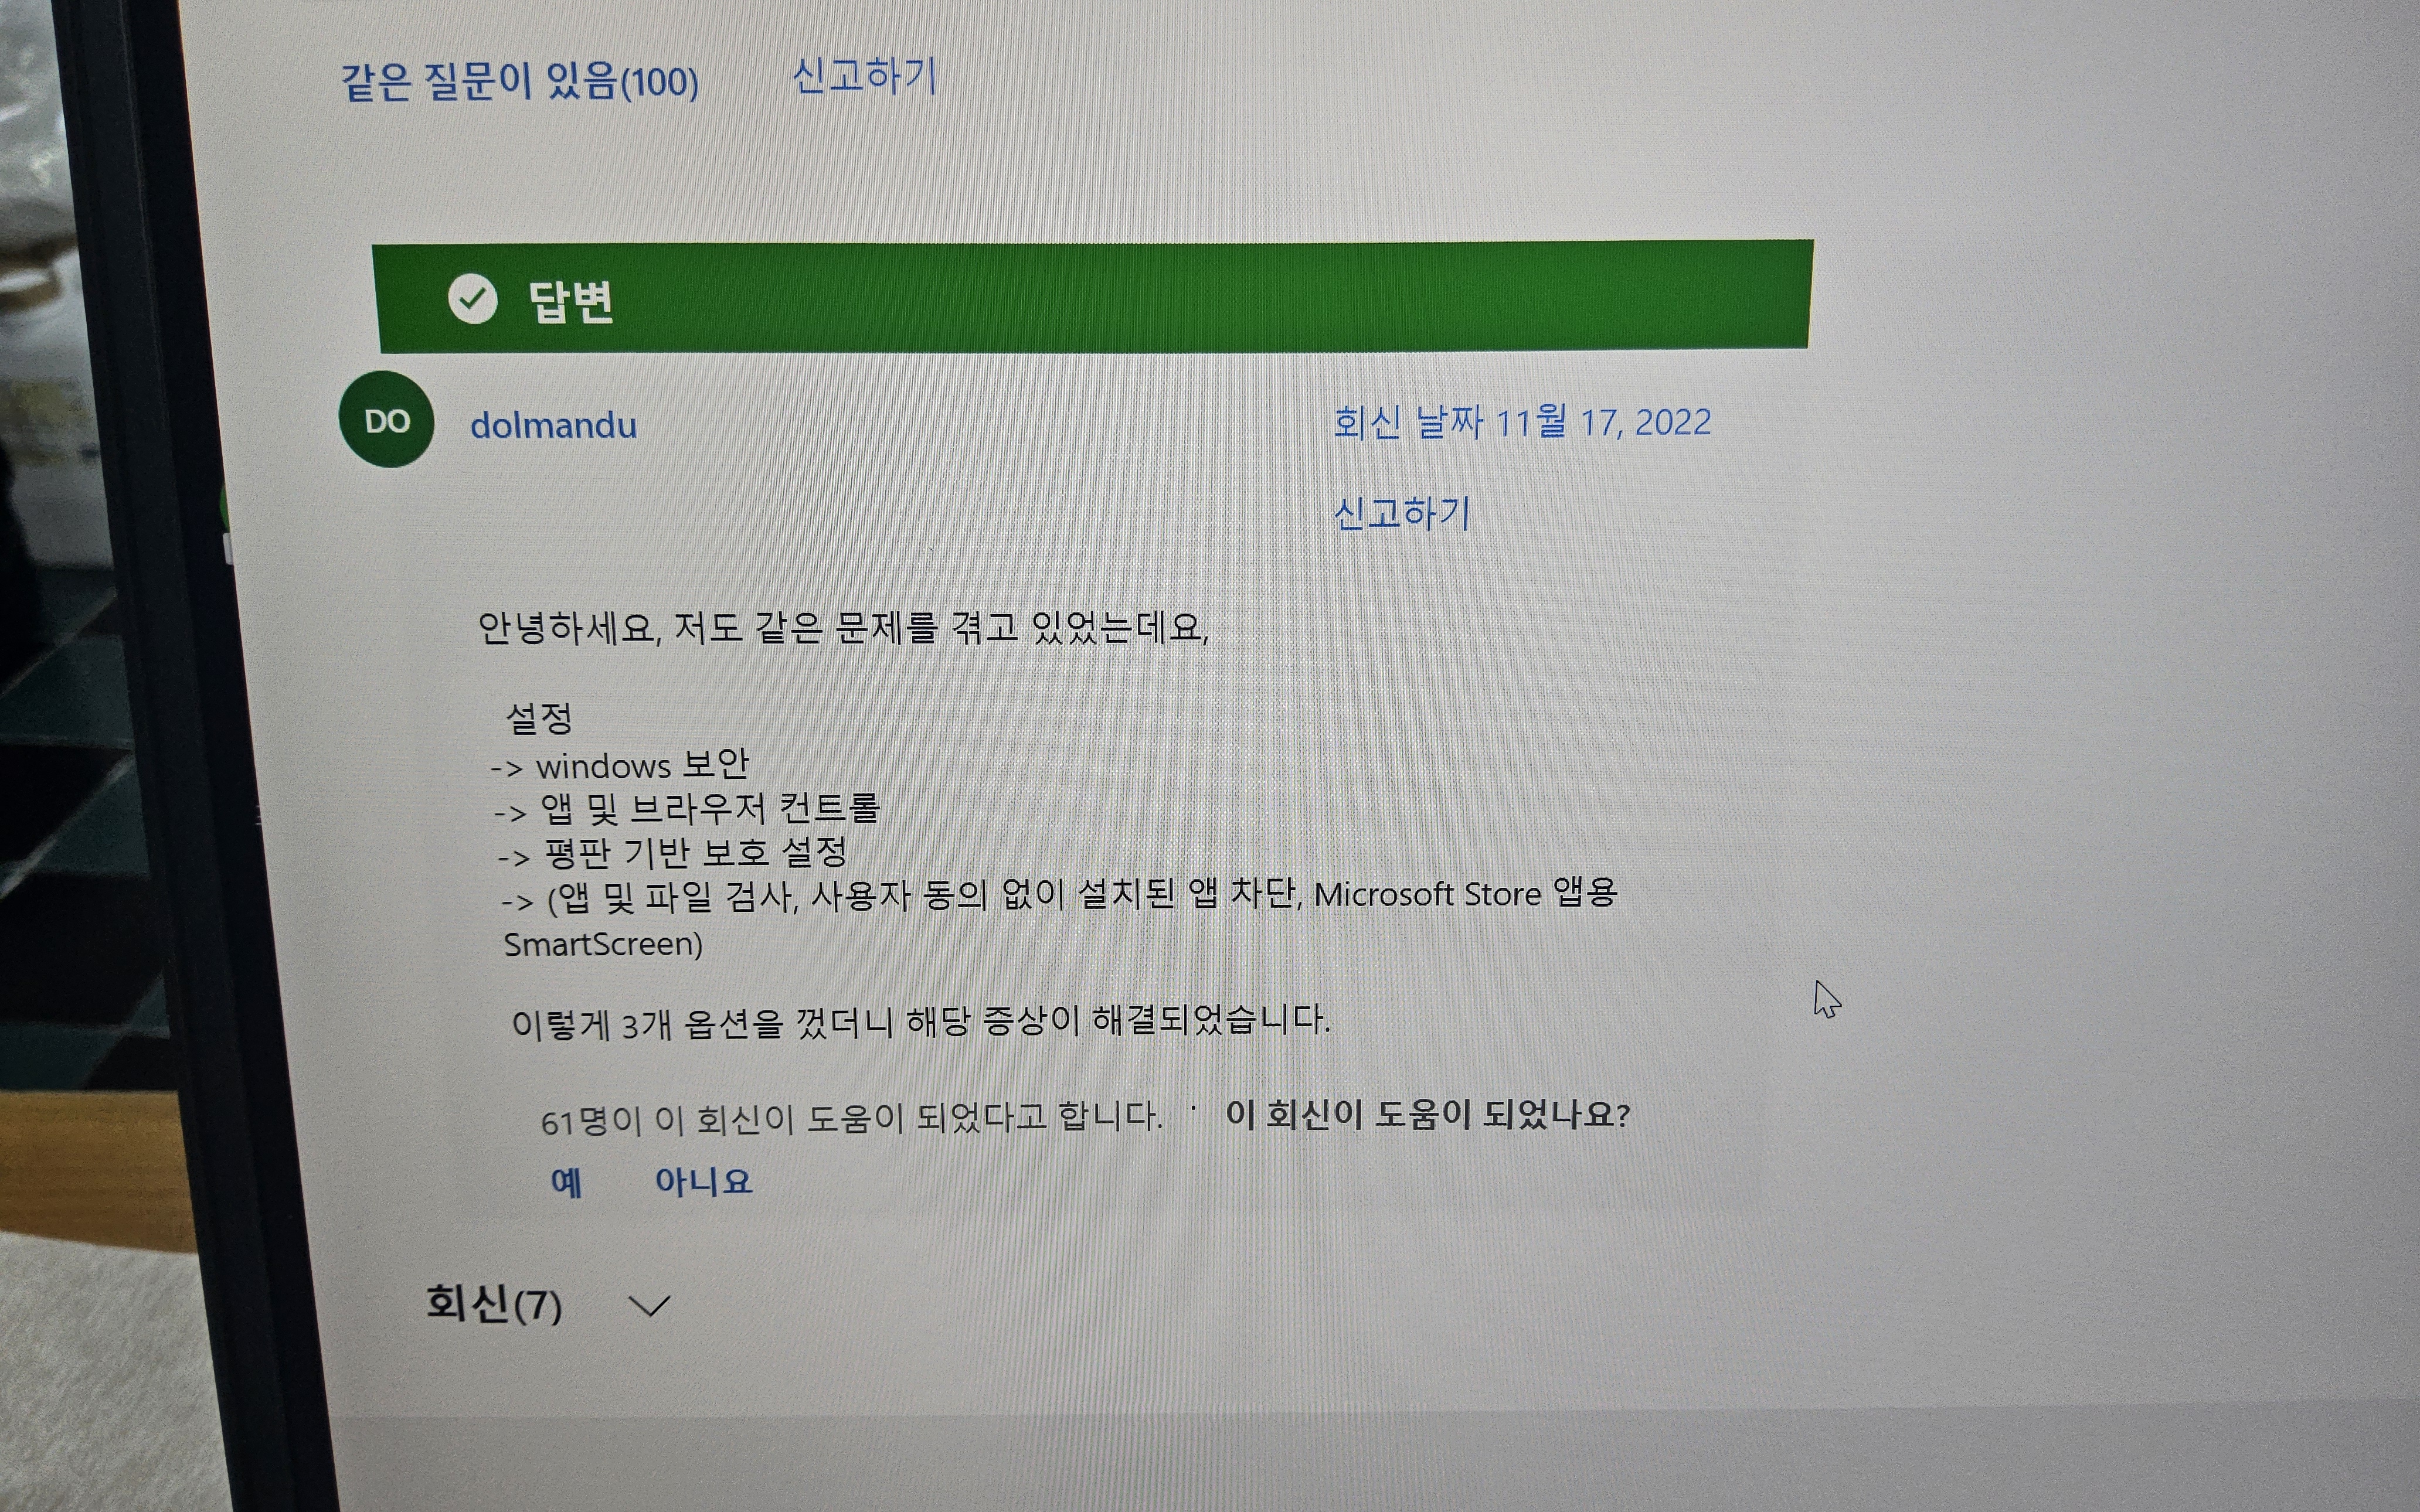Click the word '설정' in the answer
Image resolution: width=2420 pixels, height=1512 pixels.
tap(539, 717)
